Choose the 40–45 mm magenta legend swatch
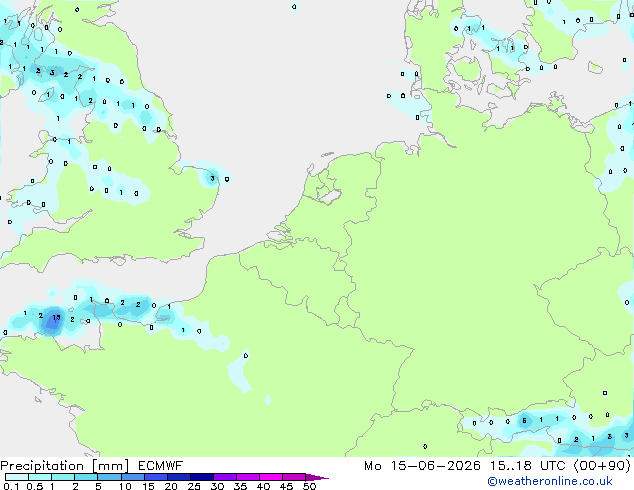634x490 pixels. coord(271,477)
